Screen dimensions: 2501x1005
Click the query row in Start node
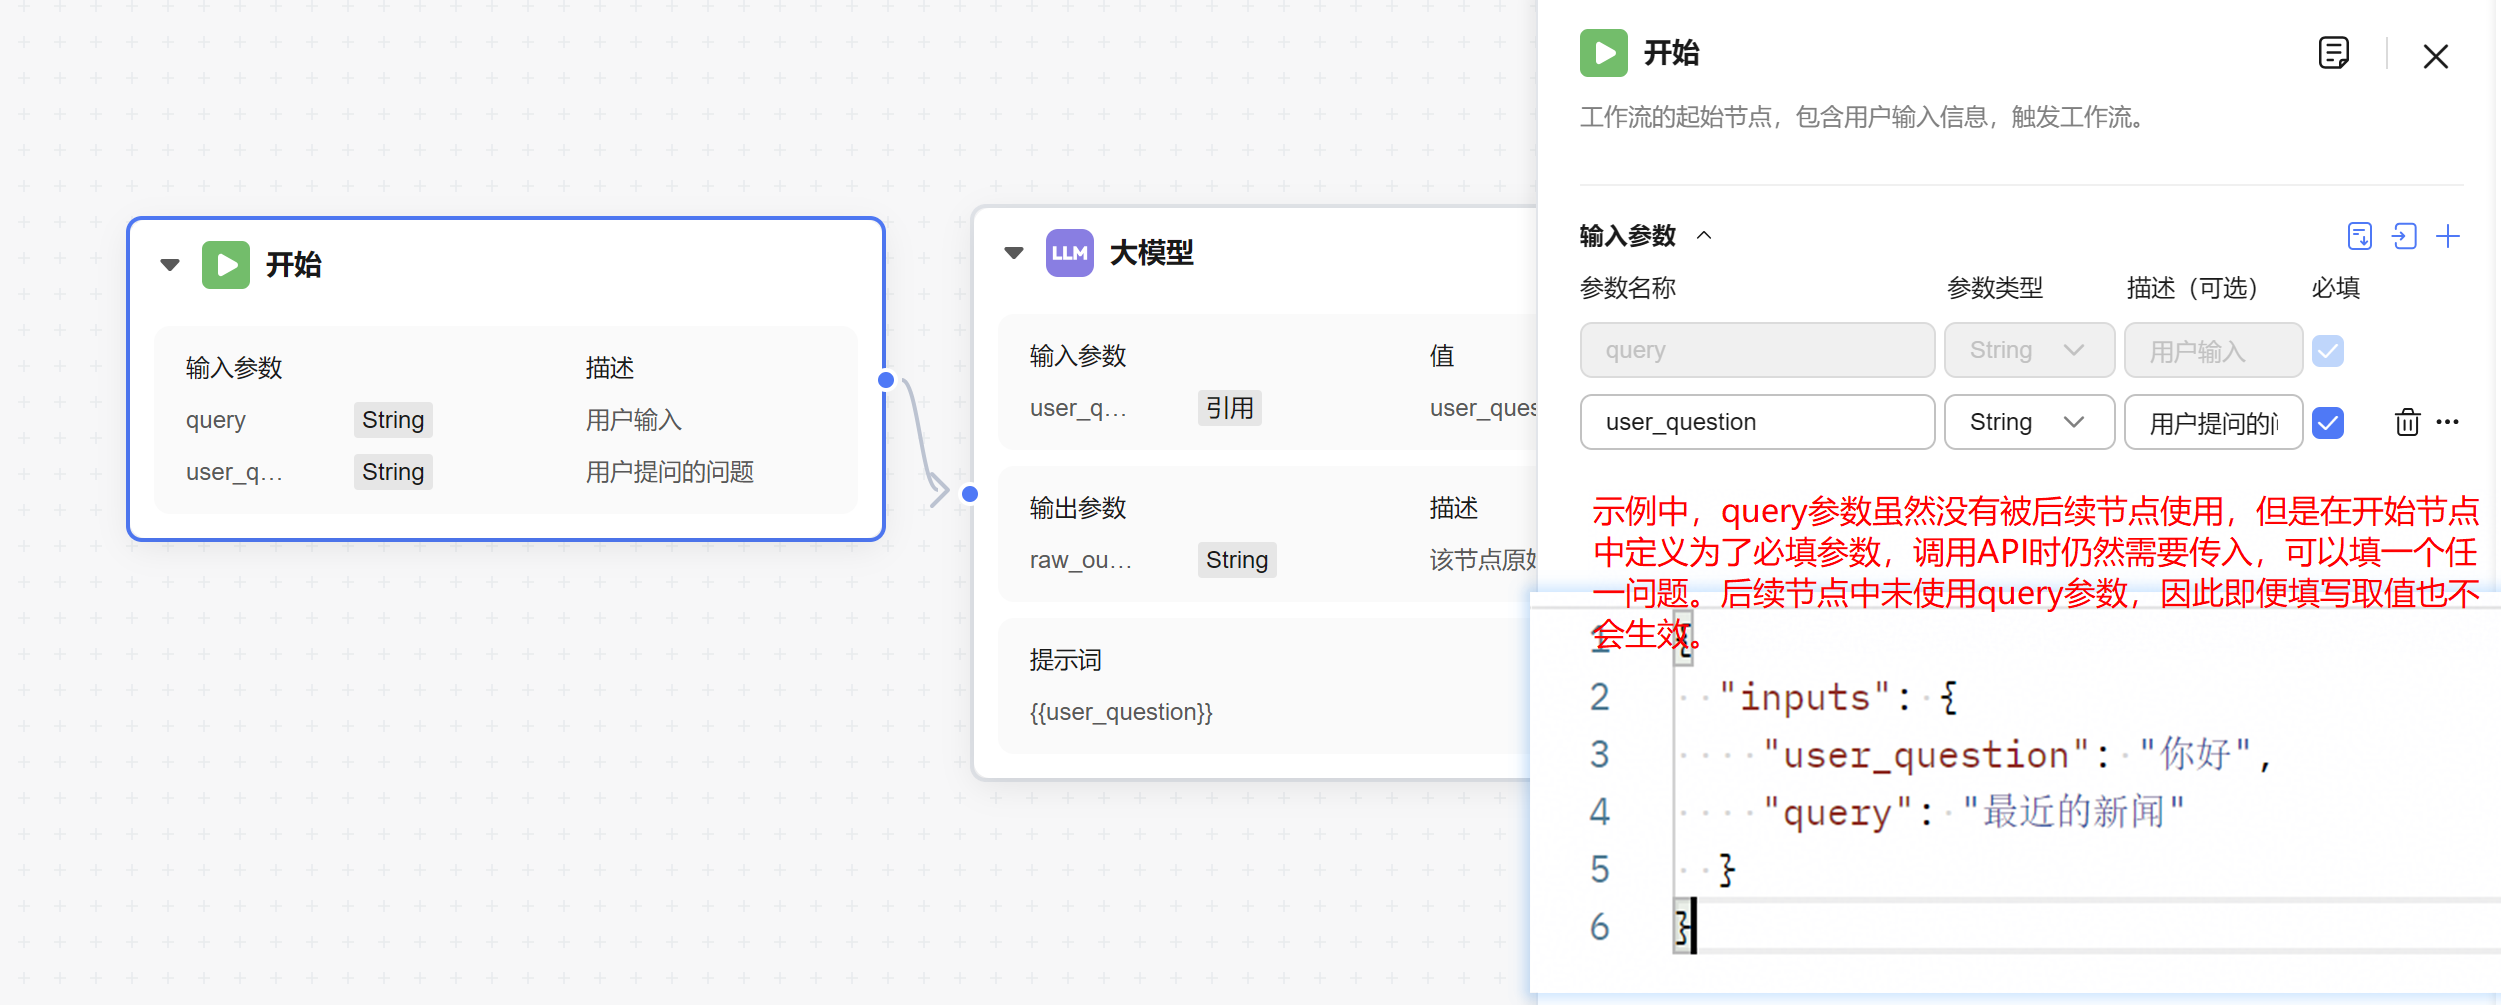[x=506, y=420]
